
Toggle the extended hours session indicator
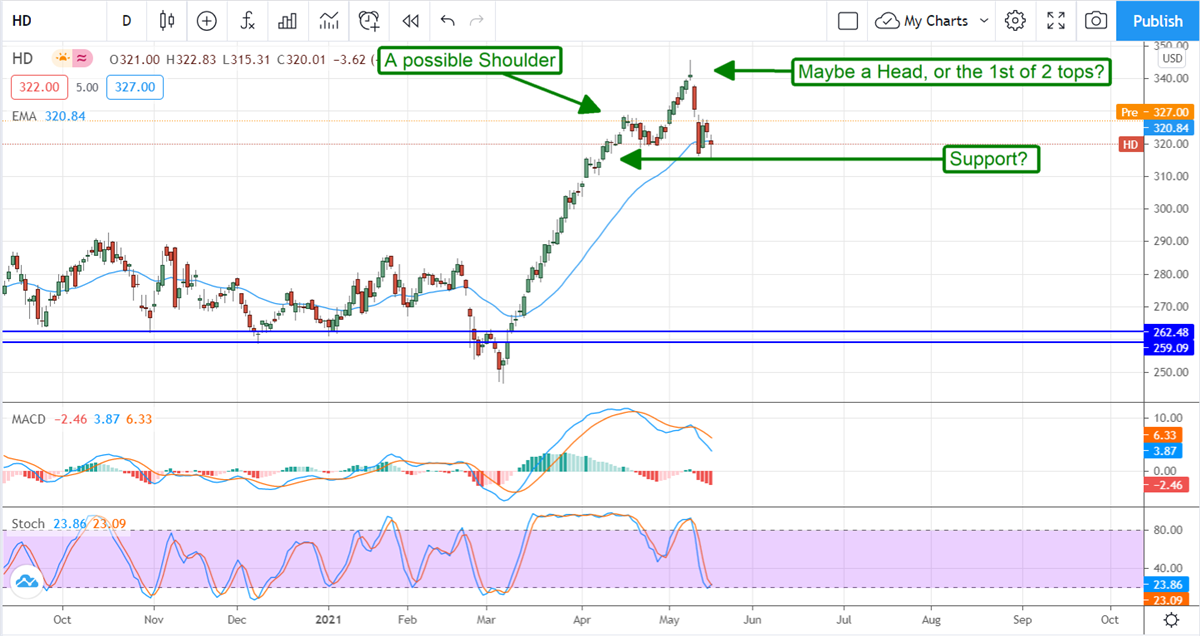(82, 58)
